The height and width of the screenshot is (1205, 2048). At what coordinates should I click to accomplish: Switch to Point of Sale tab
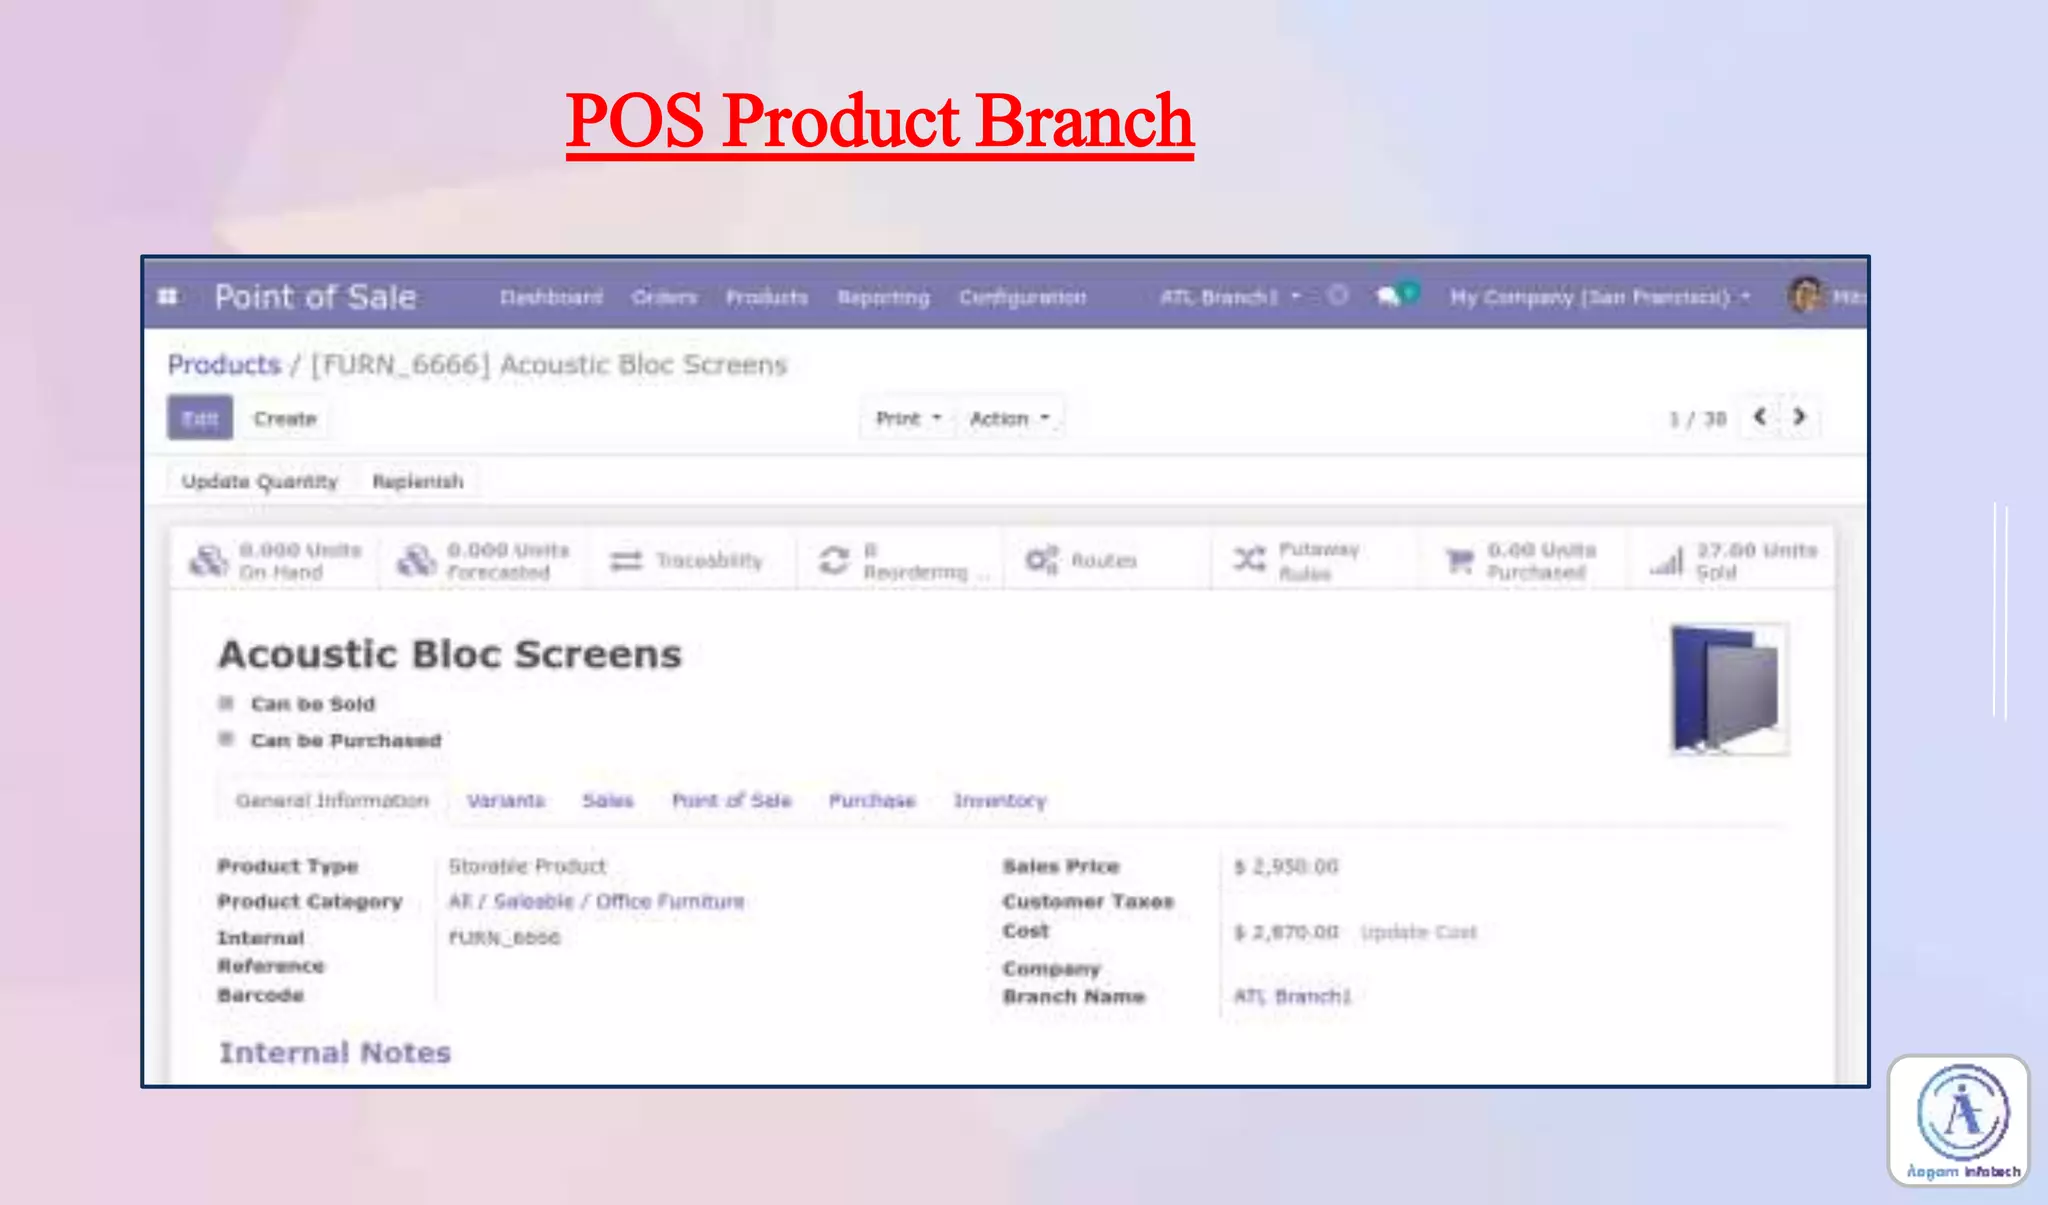(x=731, y=800)
